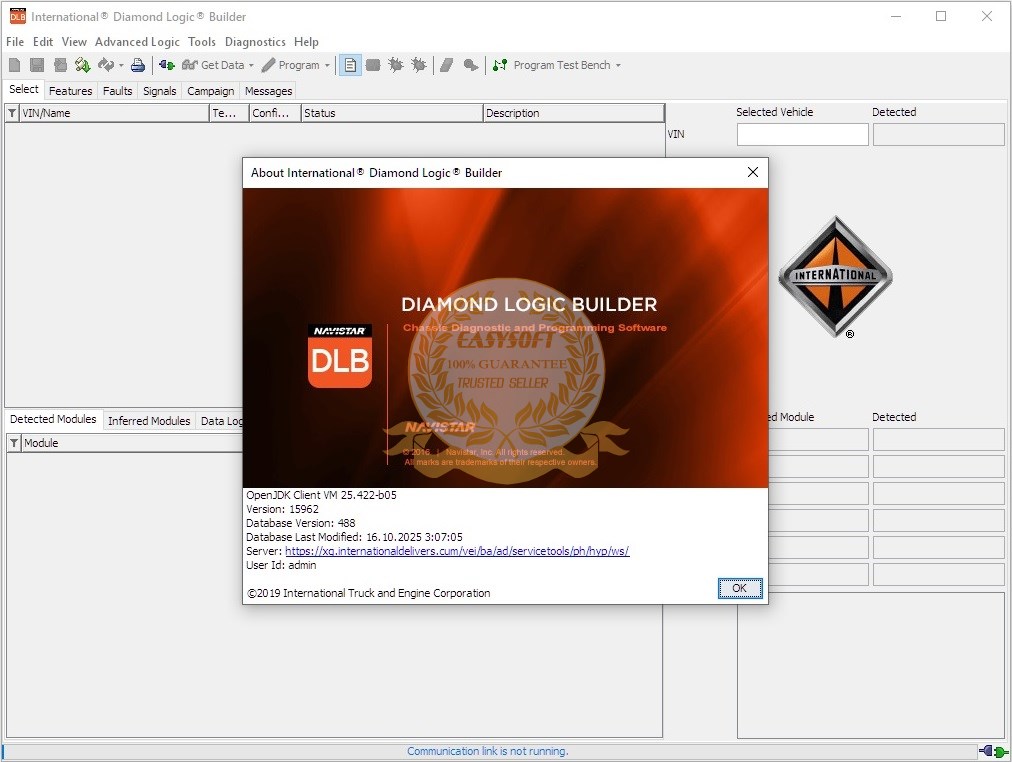The width and height of the screenshot is (1012, 762).
Task: Switch to the Faults tab
Action: coord(117,91)
